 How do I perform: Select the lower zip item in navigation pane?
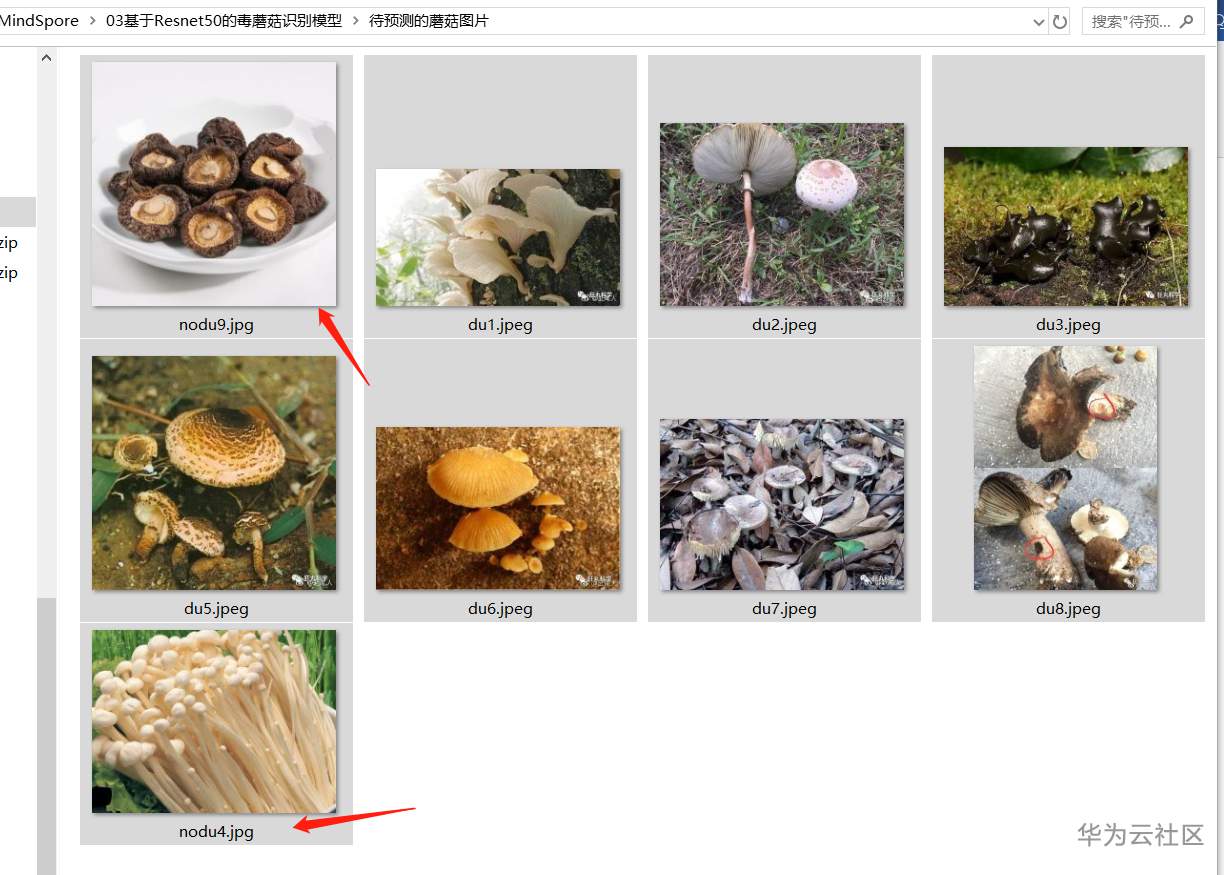[9, 273]
